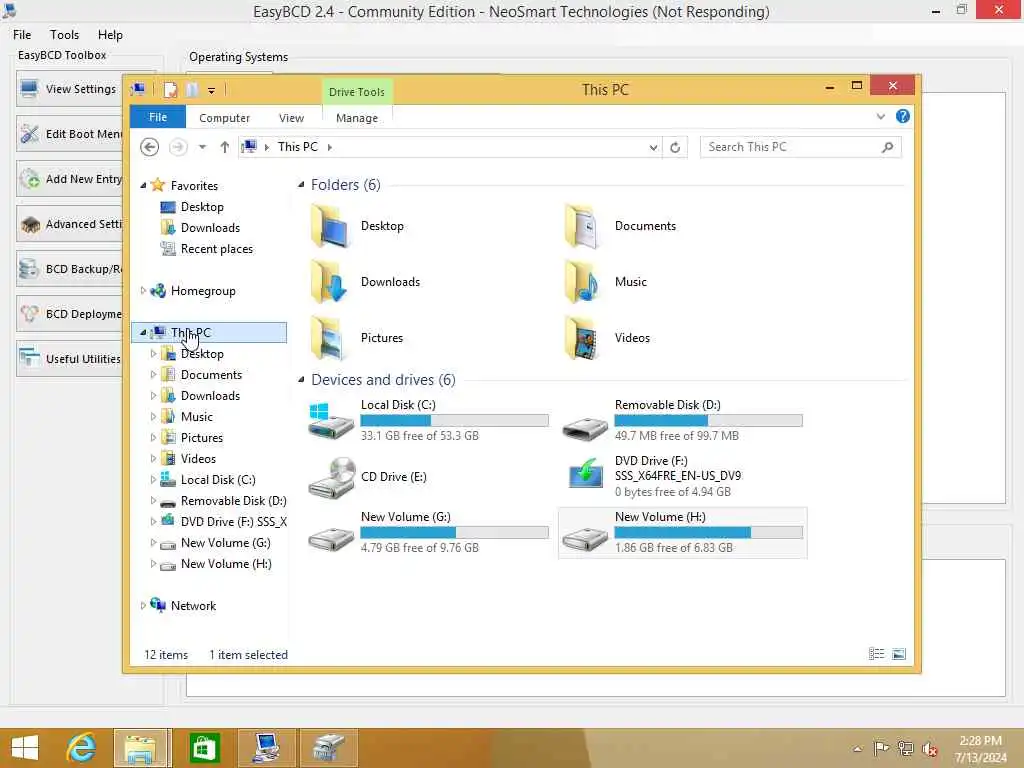Switch to details view icon in status bar
The width and height of the screenshot is (1024, 768).
[876, 654]
